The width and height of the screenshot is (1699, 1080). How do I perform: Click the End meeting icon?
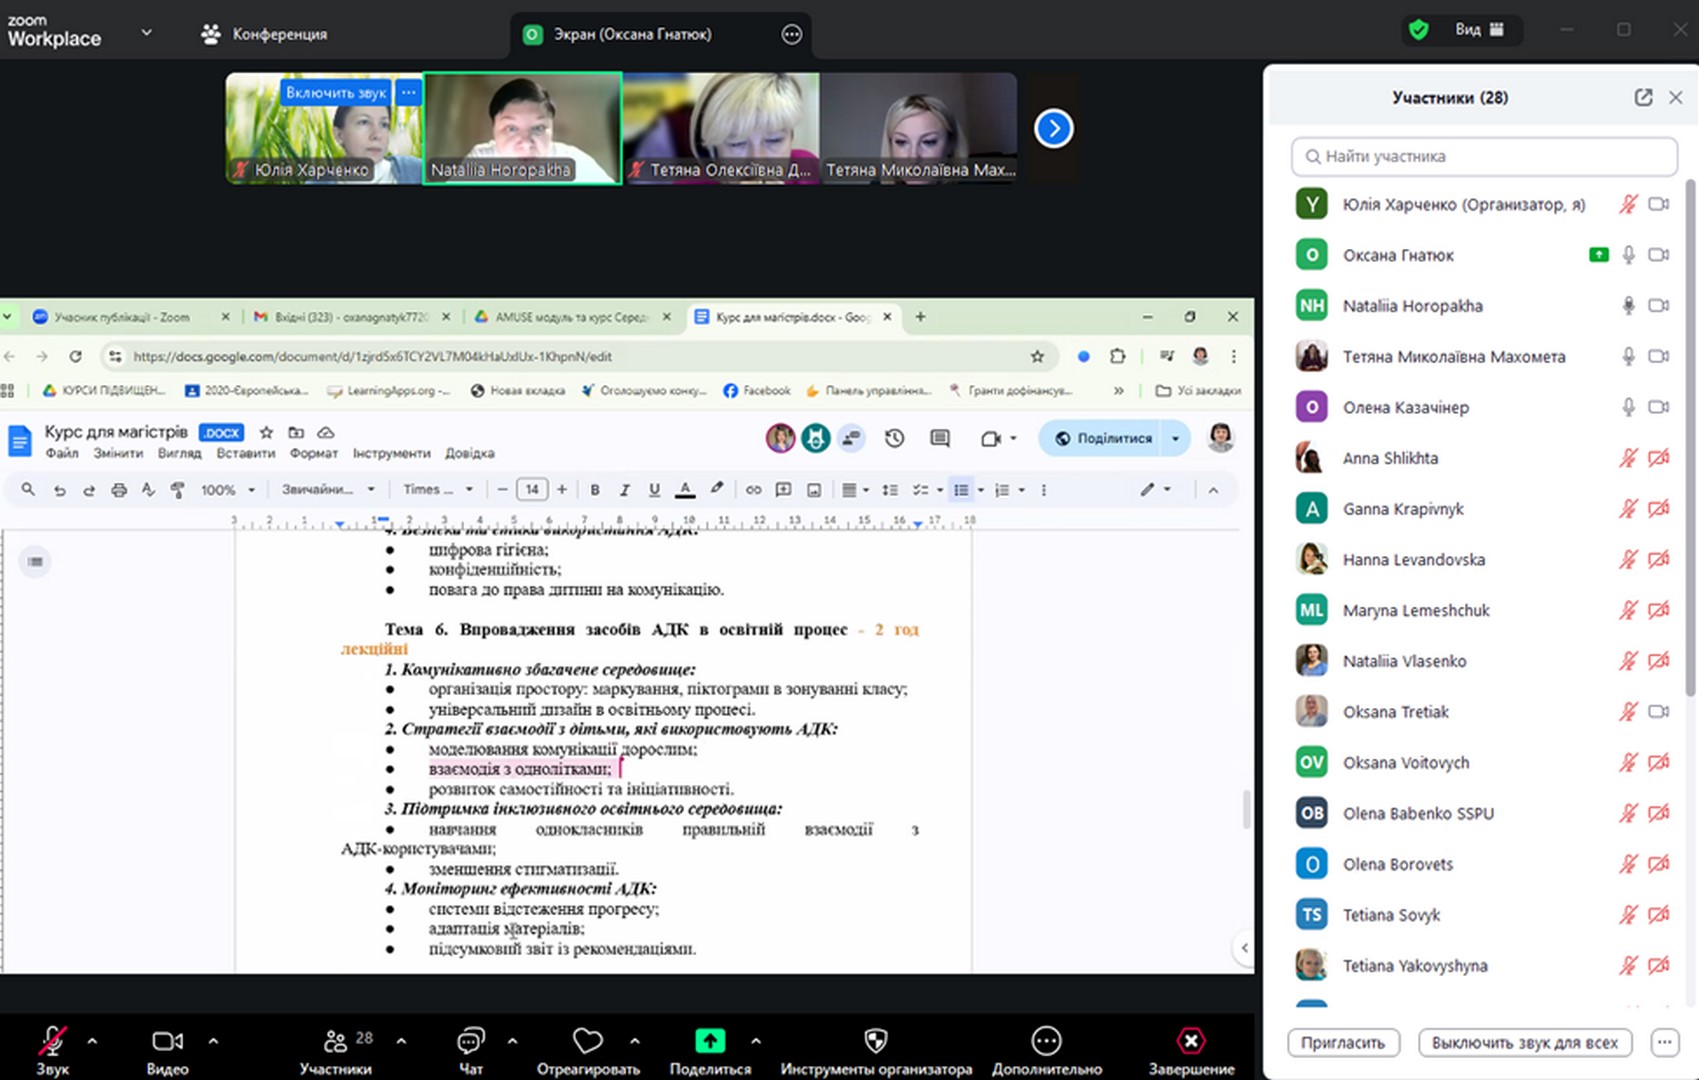click(1190, 1042)
